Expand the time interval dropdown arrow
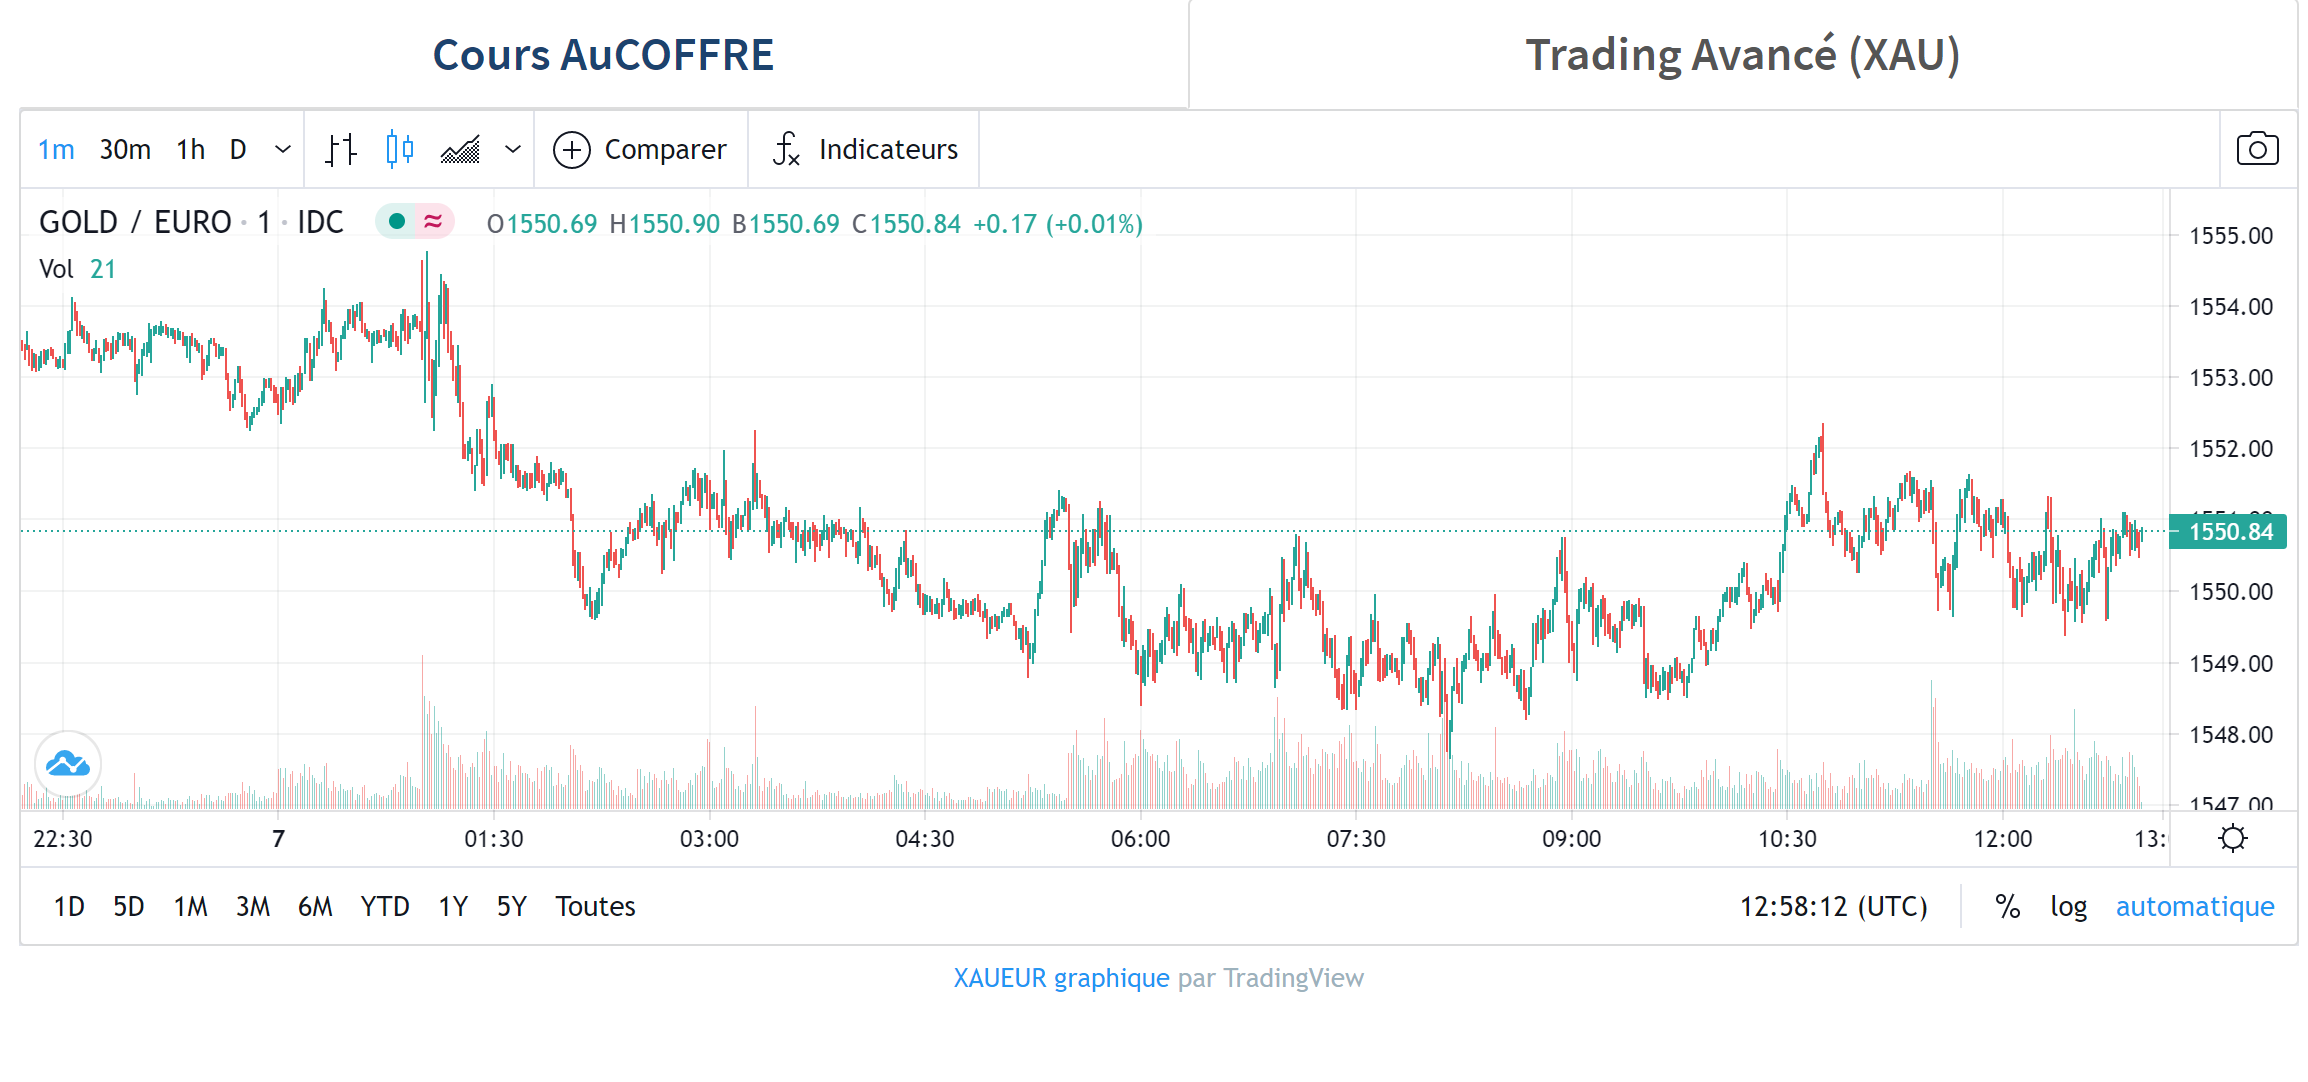Screen dimensions: 2308x1082 coord(283,150)
